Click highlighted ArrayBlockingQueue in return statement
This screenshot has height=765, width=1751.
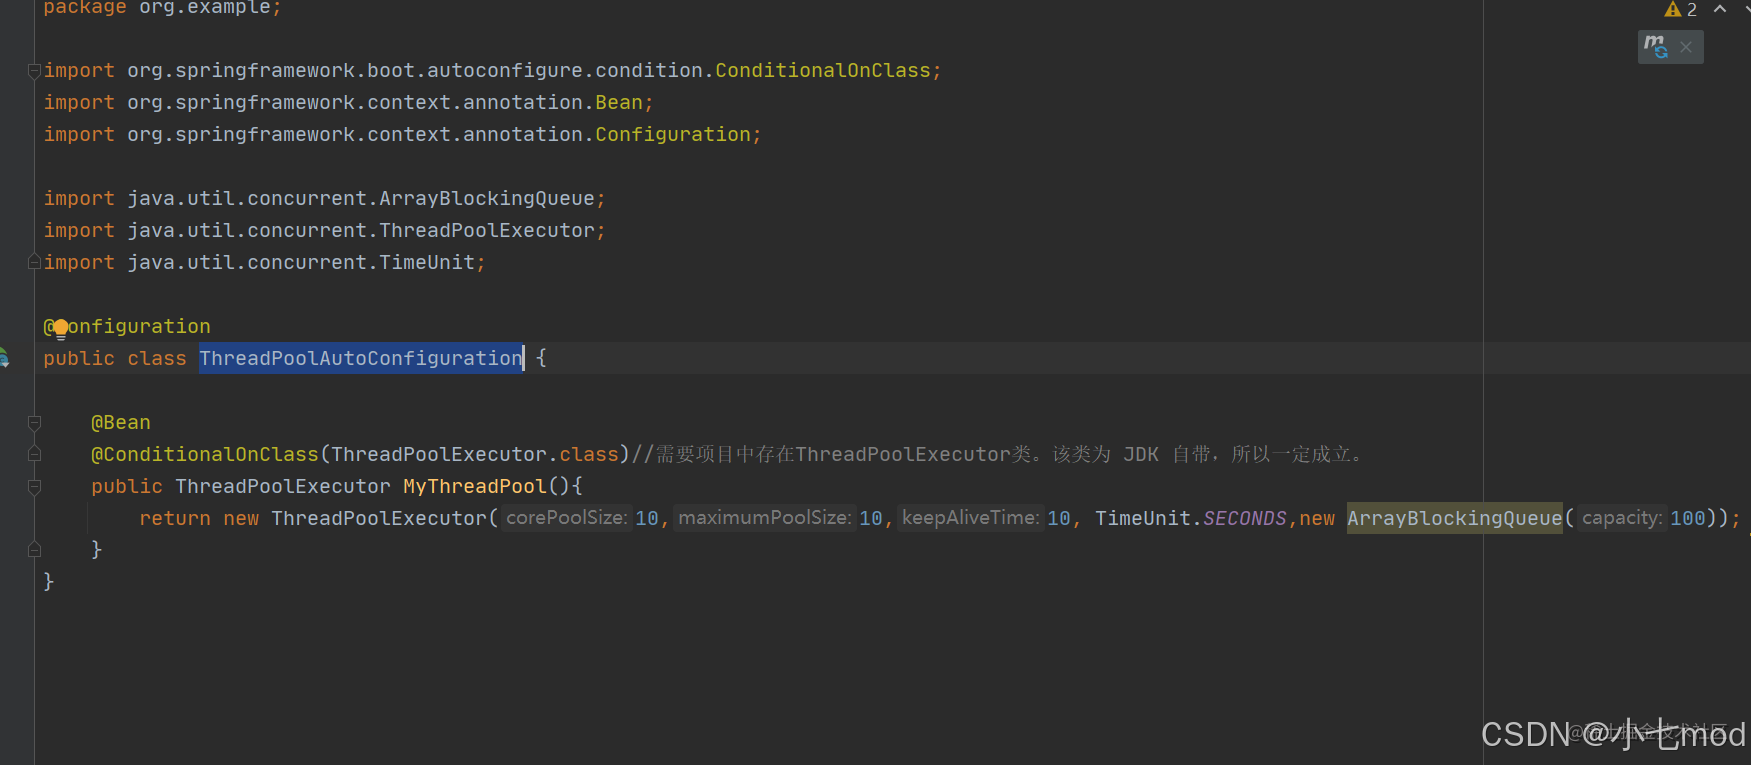(x=1455, y=519)
